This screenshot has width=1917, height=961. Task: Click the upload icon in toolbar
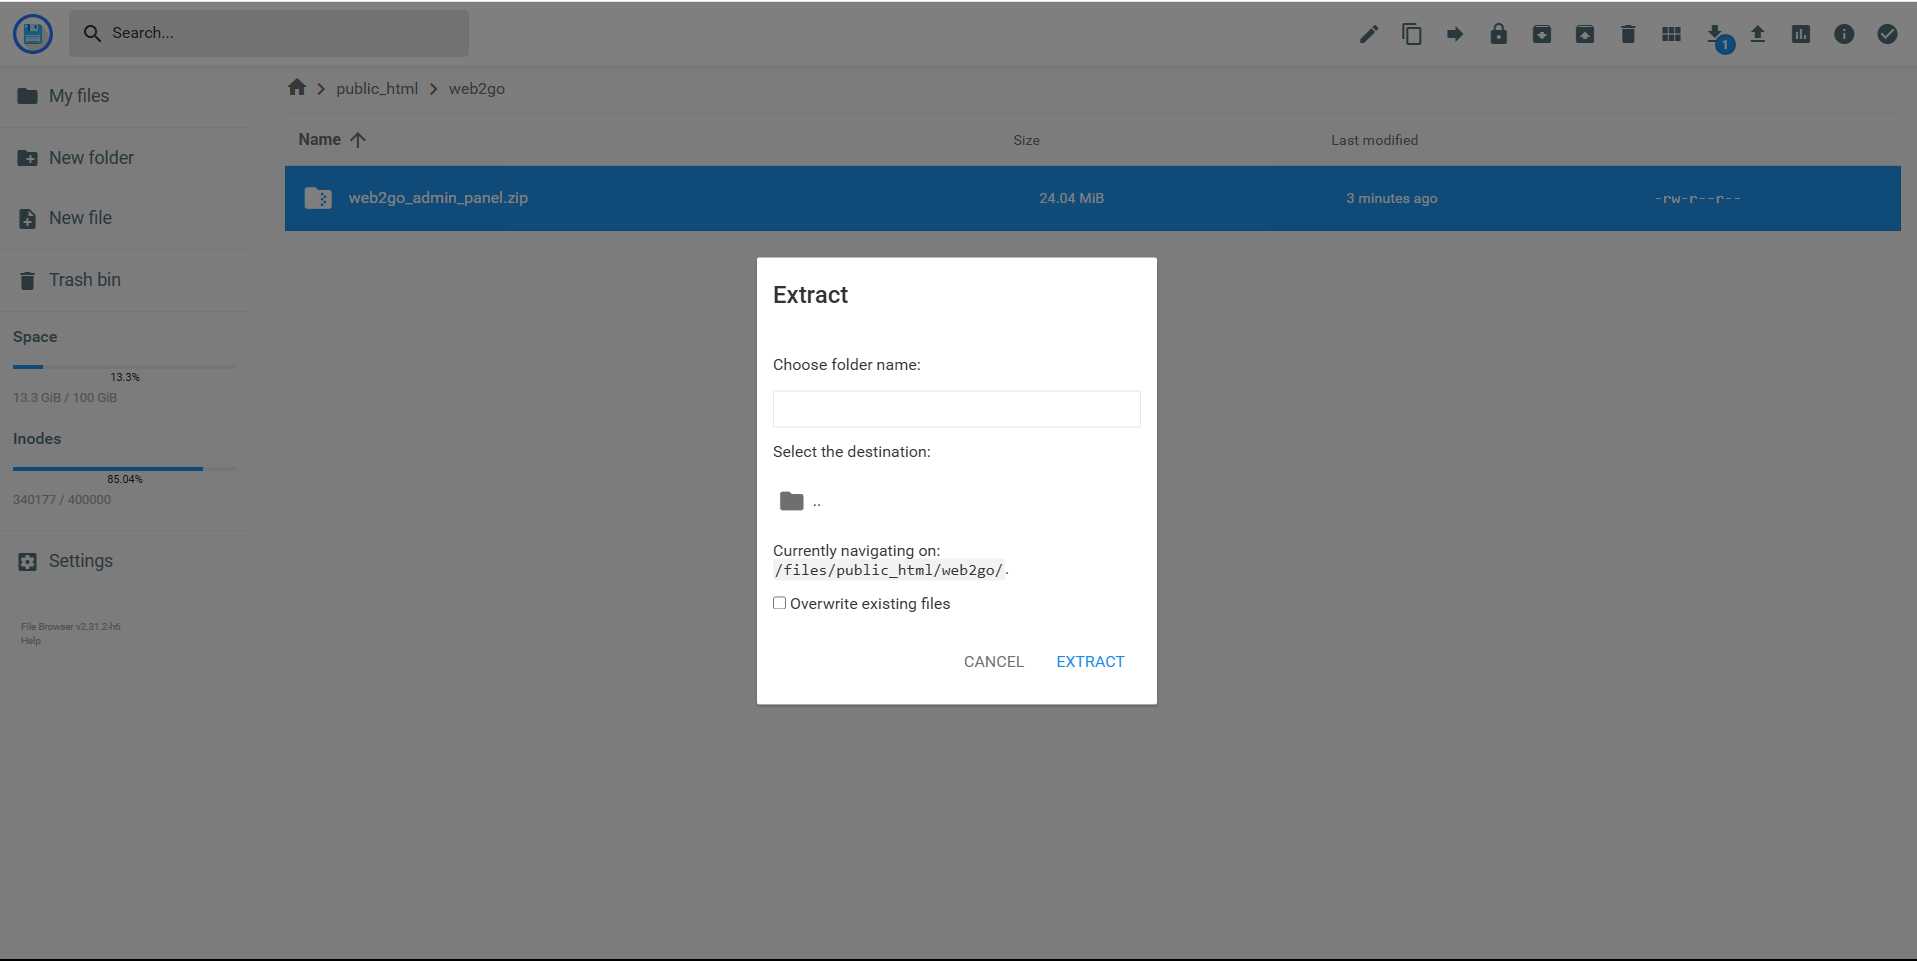1757,35
